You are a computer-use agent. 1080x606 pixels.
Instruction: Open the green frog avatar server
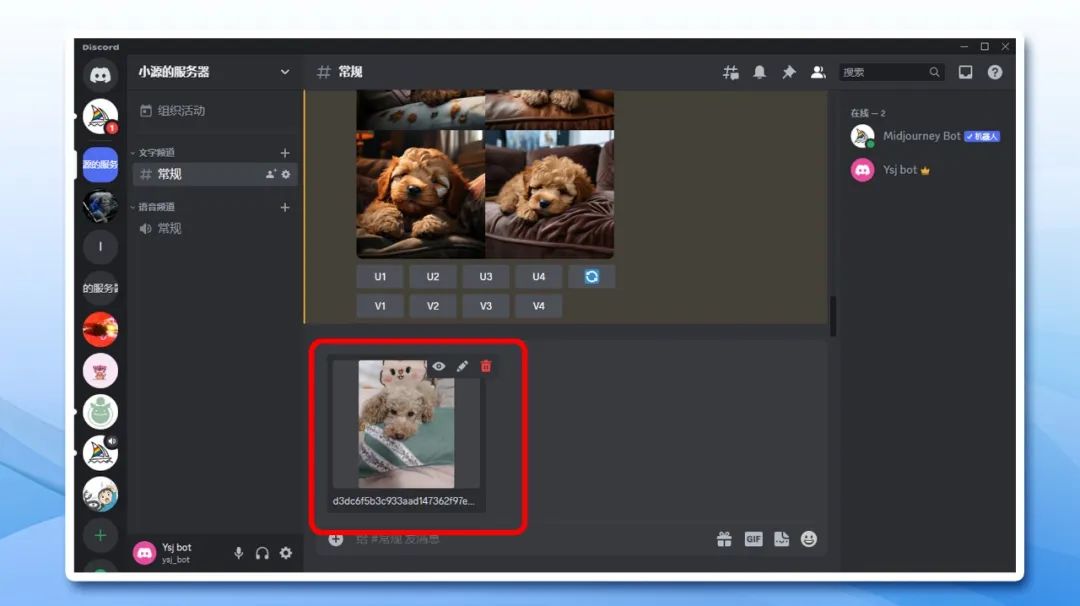tap(101, 412)
